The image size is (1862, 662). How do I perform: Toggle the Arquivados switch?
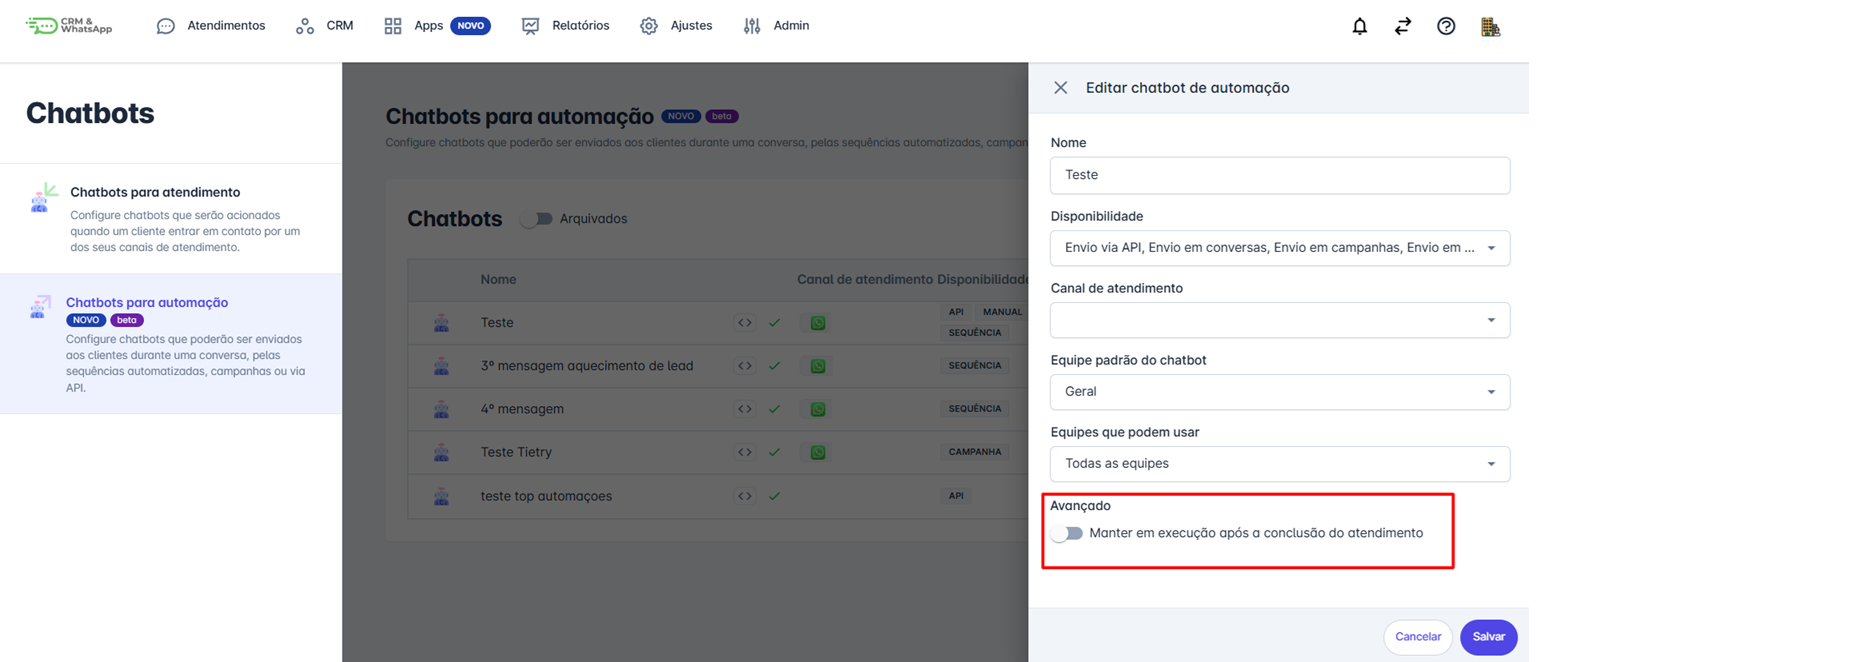point(537,219)
